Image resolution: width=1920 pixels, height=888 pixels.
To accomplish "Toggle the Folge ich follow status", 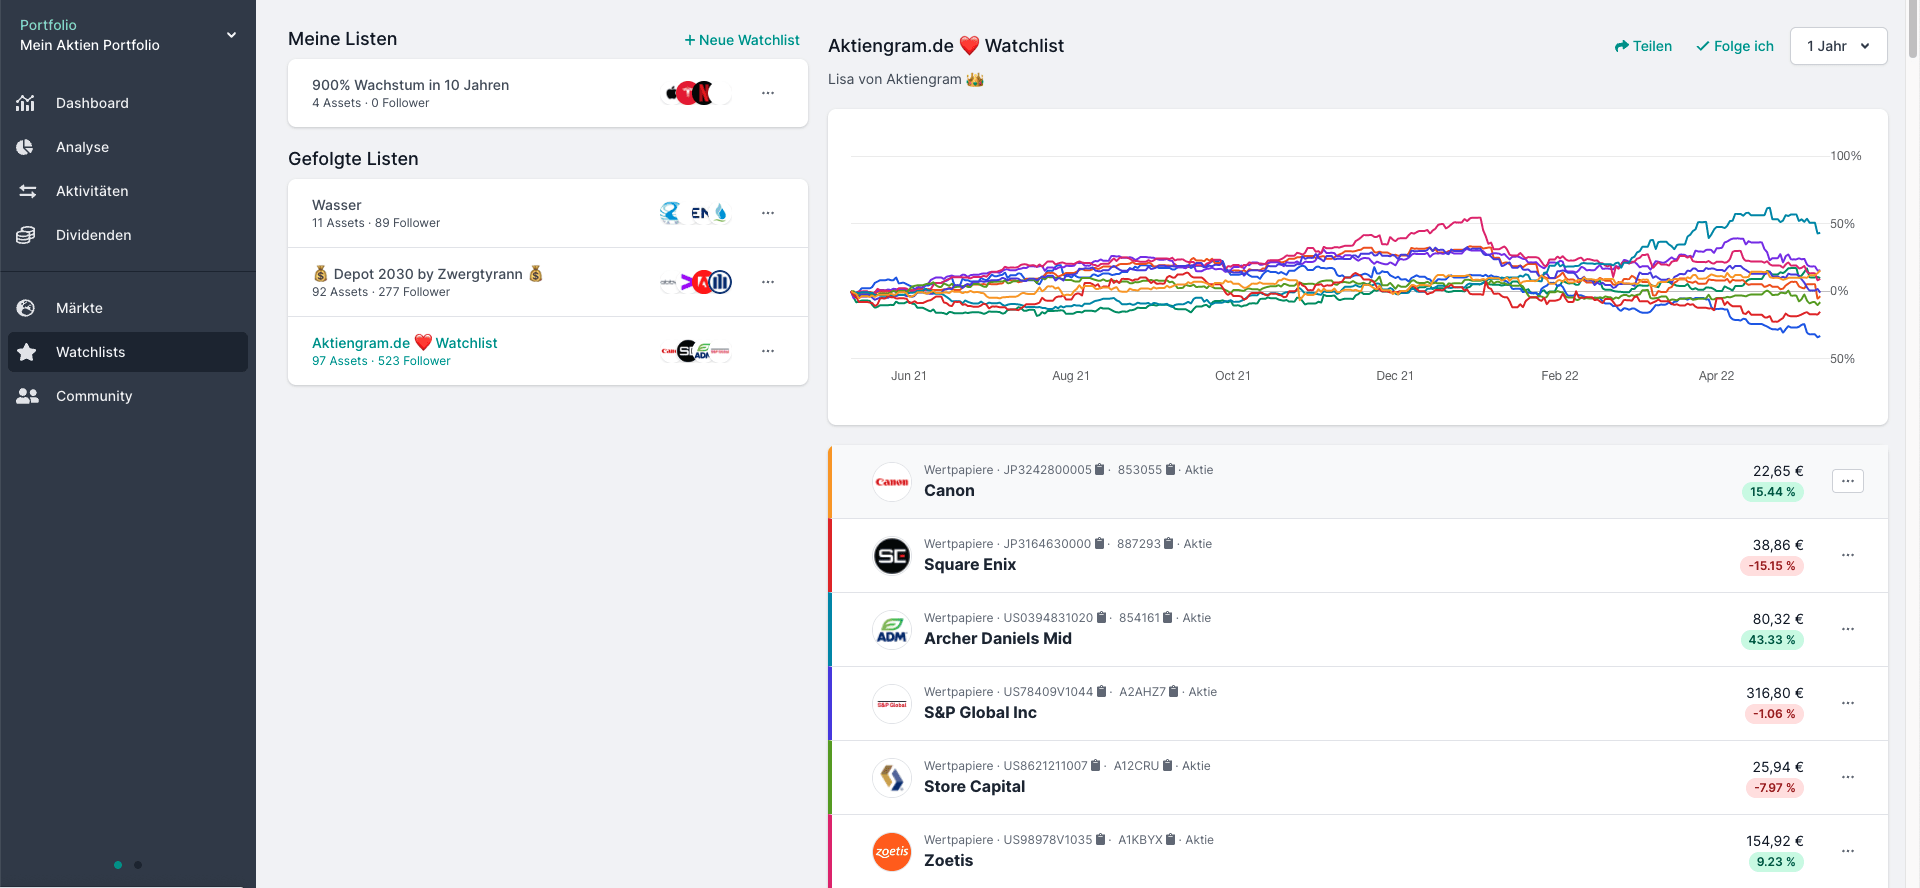I will (x=1735, y=46).
